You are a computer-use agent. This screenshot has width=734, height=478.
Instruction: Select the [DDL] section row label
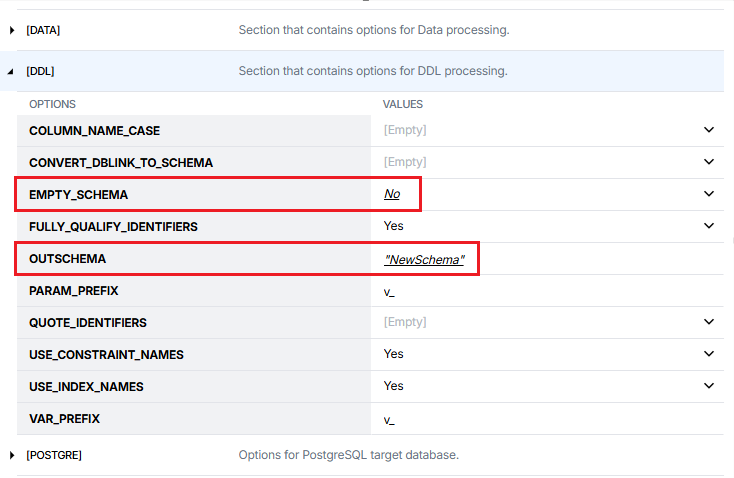click(40, 71)
